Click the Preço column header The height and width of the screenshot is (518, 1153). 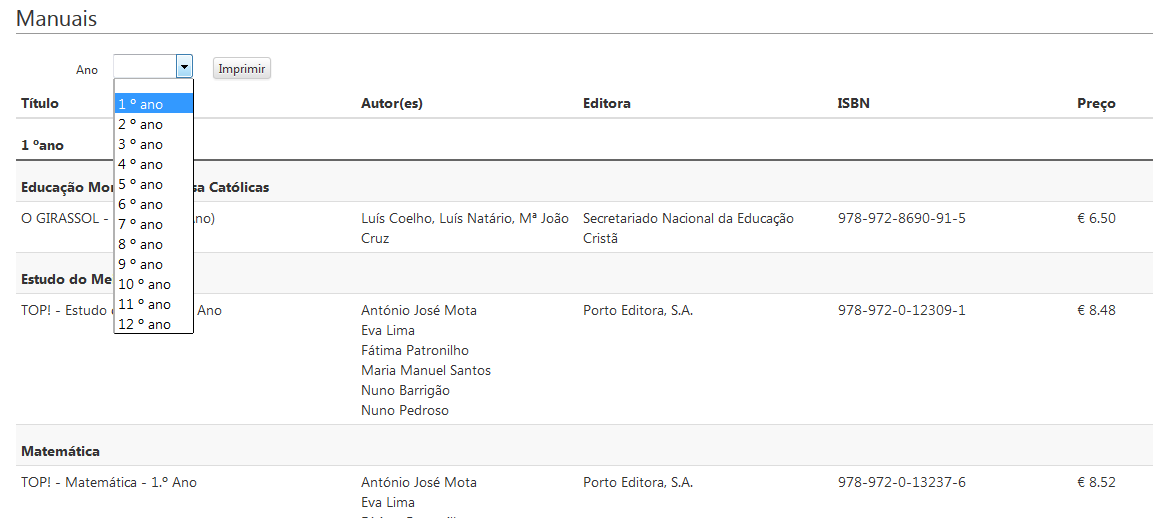pos(1096,103)
